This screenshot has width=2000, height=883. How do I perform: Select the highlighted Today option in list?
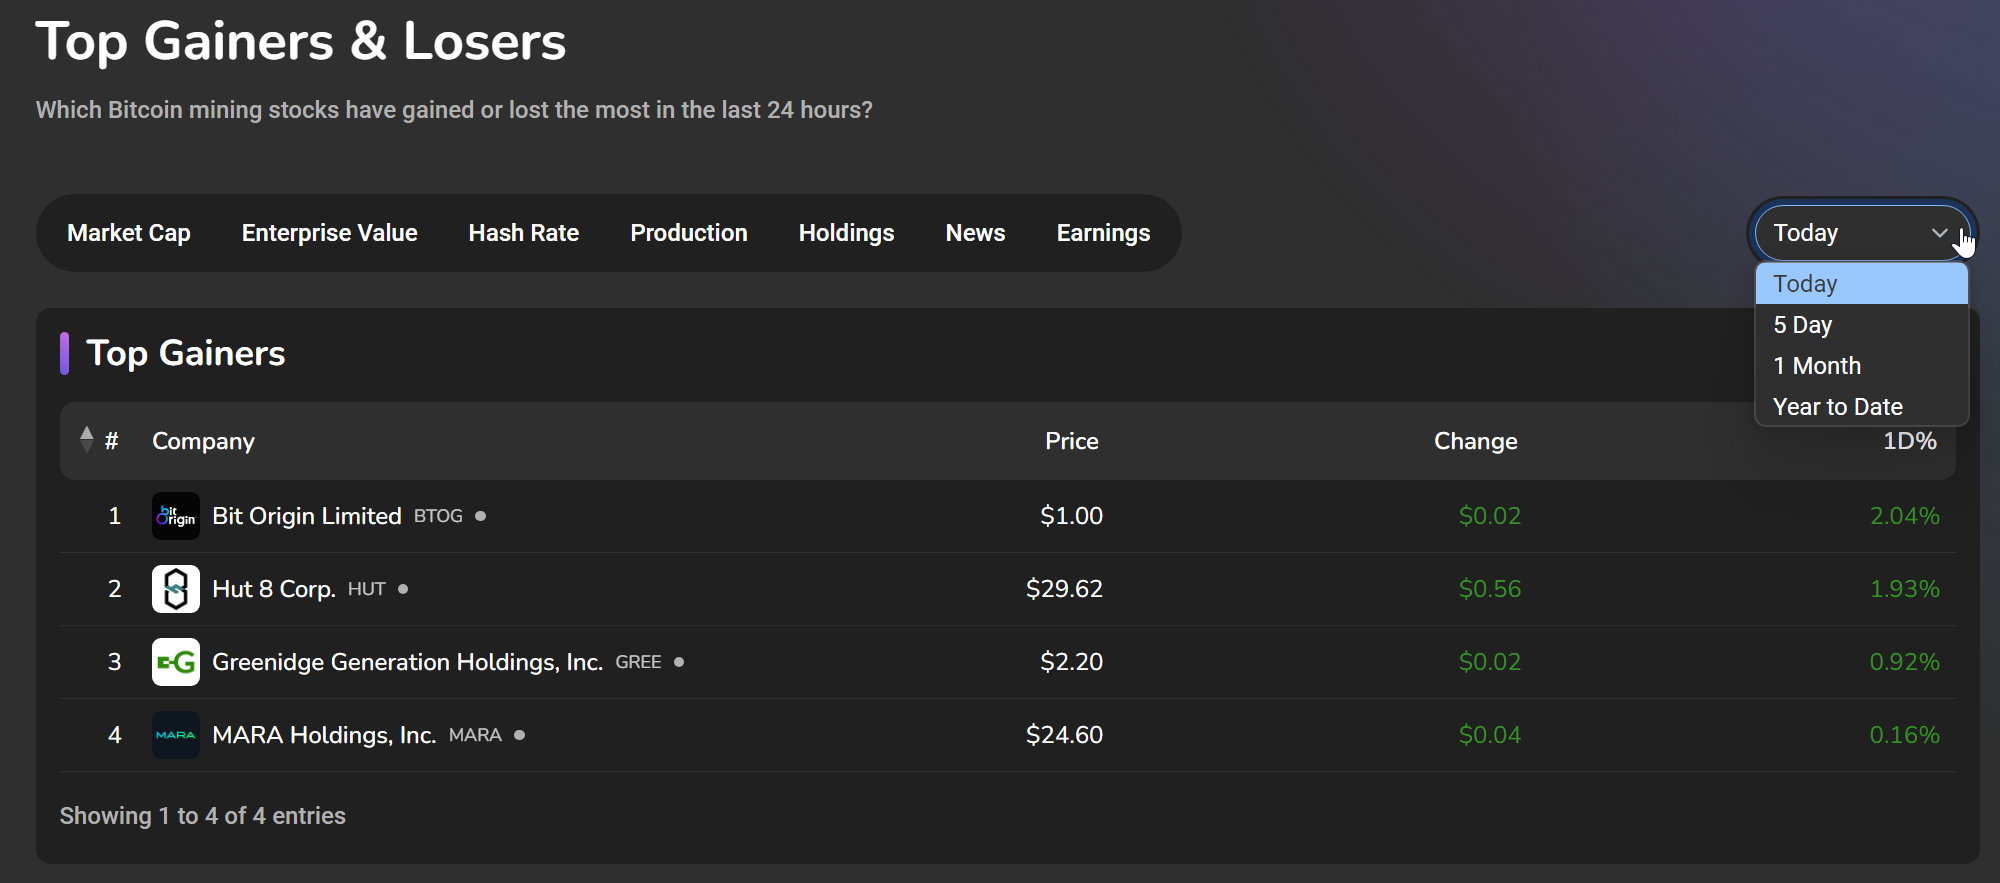click(1805, 284)
